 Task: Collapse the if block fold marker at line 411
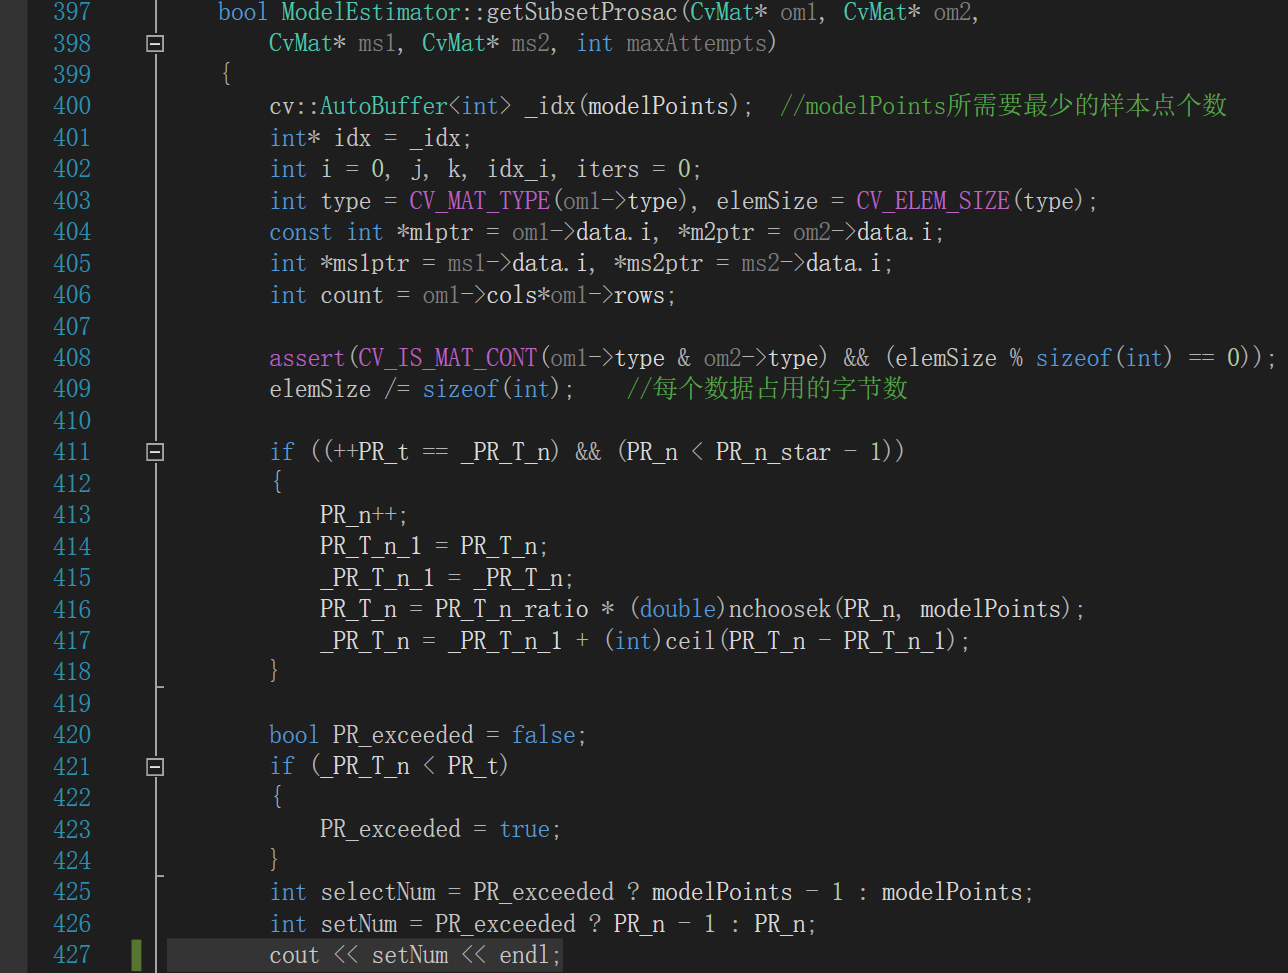coord(155,451)
